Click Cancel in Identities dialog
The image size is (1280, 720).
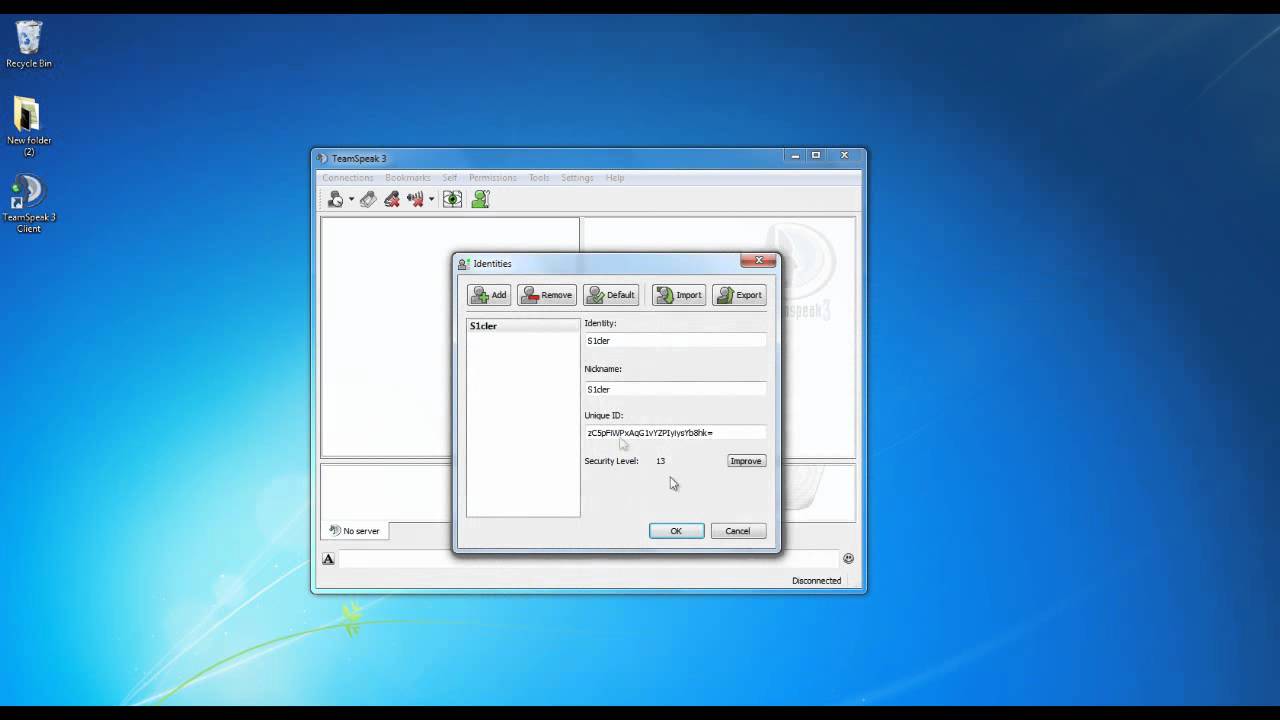tap(738, 531)
